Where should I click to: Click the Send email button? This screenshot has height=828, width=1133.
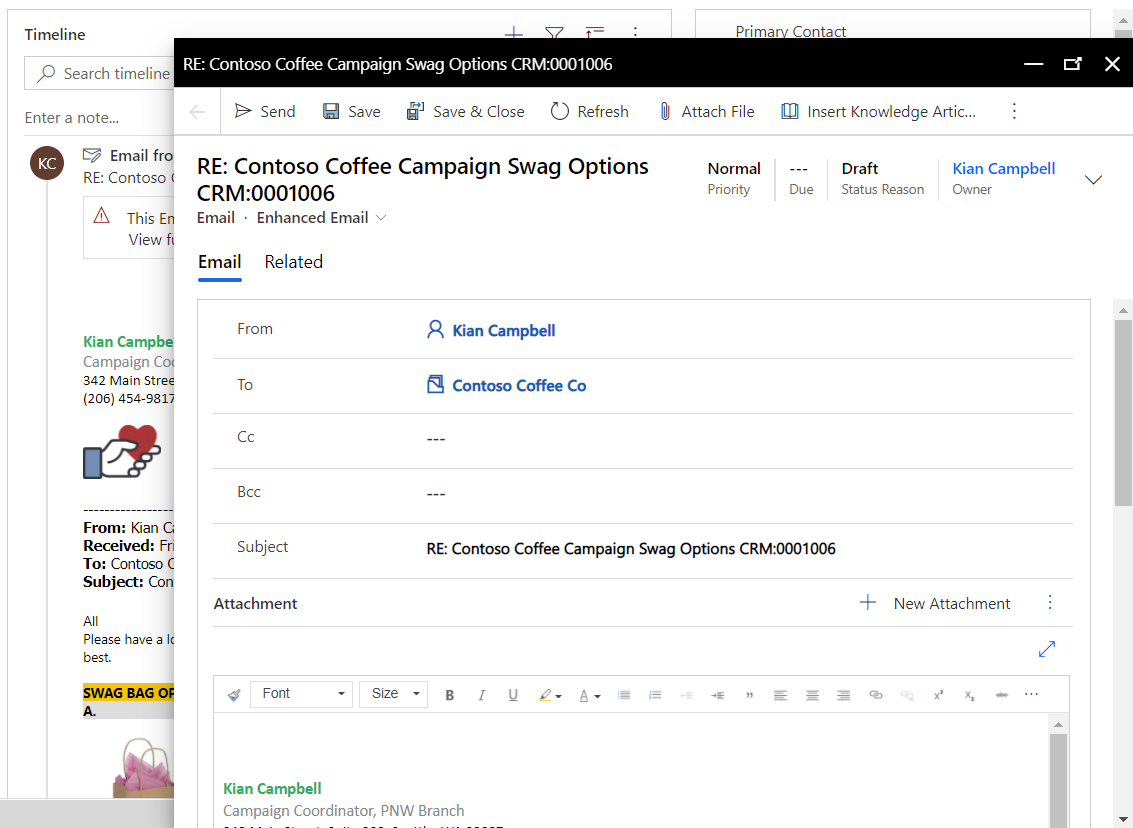[265, 112]
